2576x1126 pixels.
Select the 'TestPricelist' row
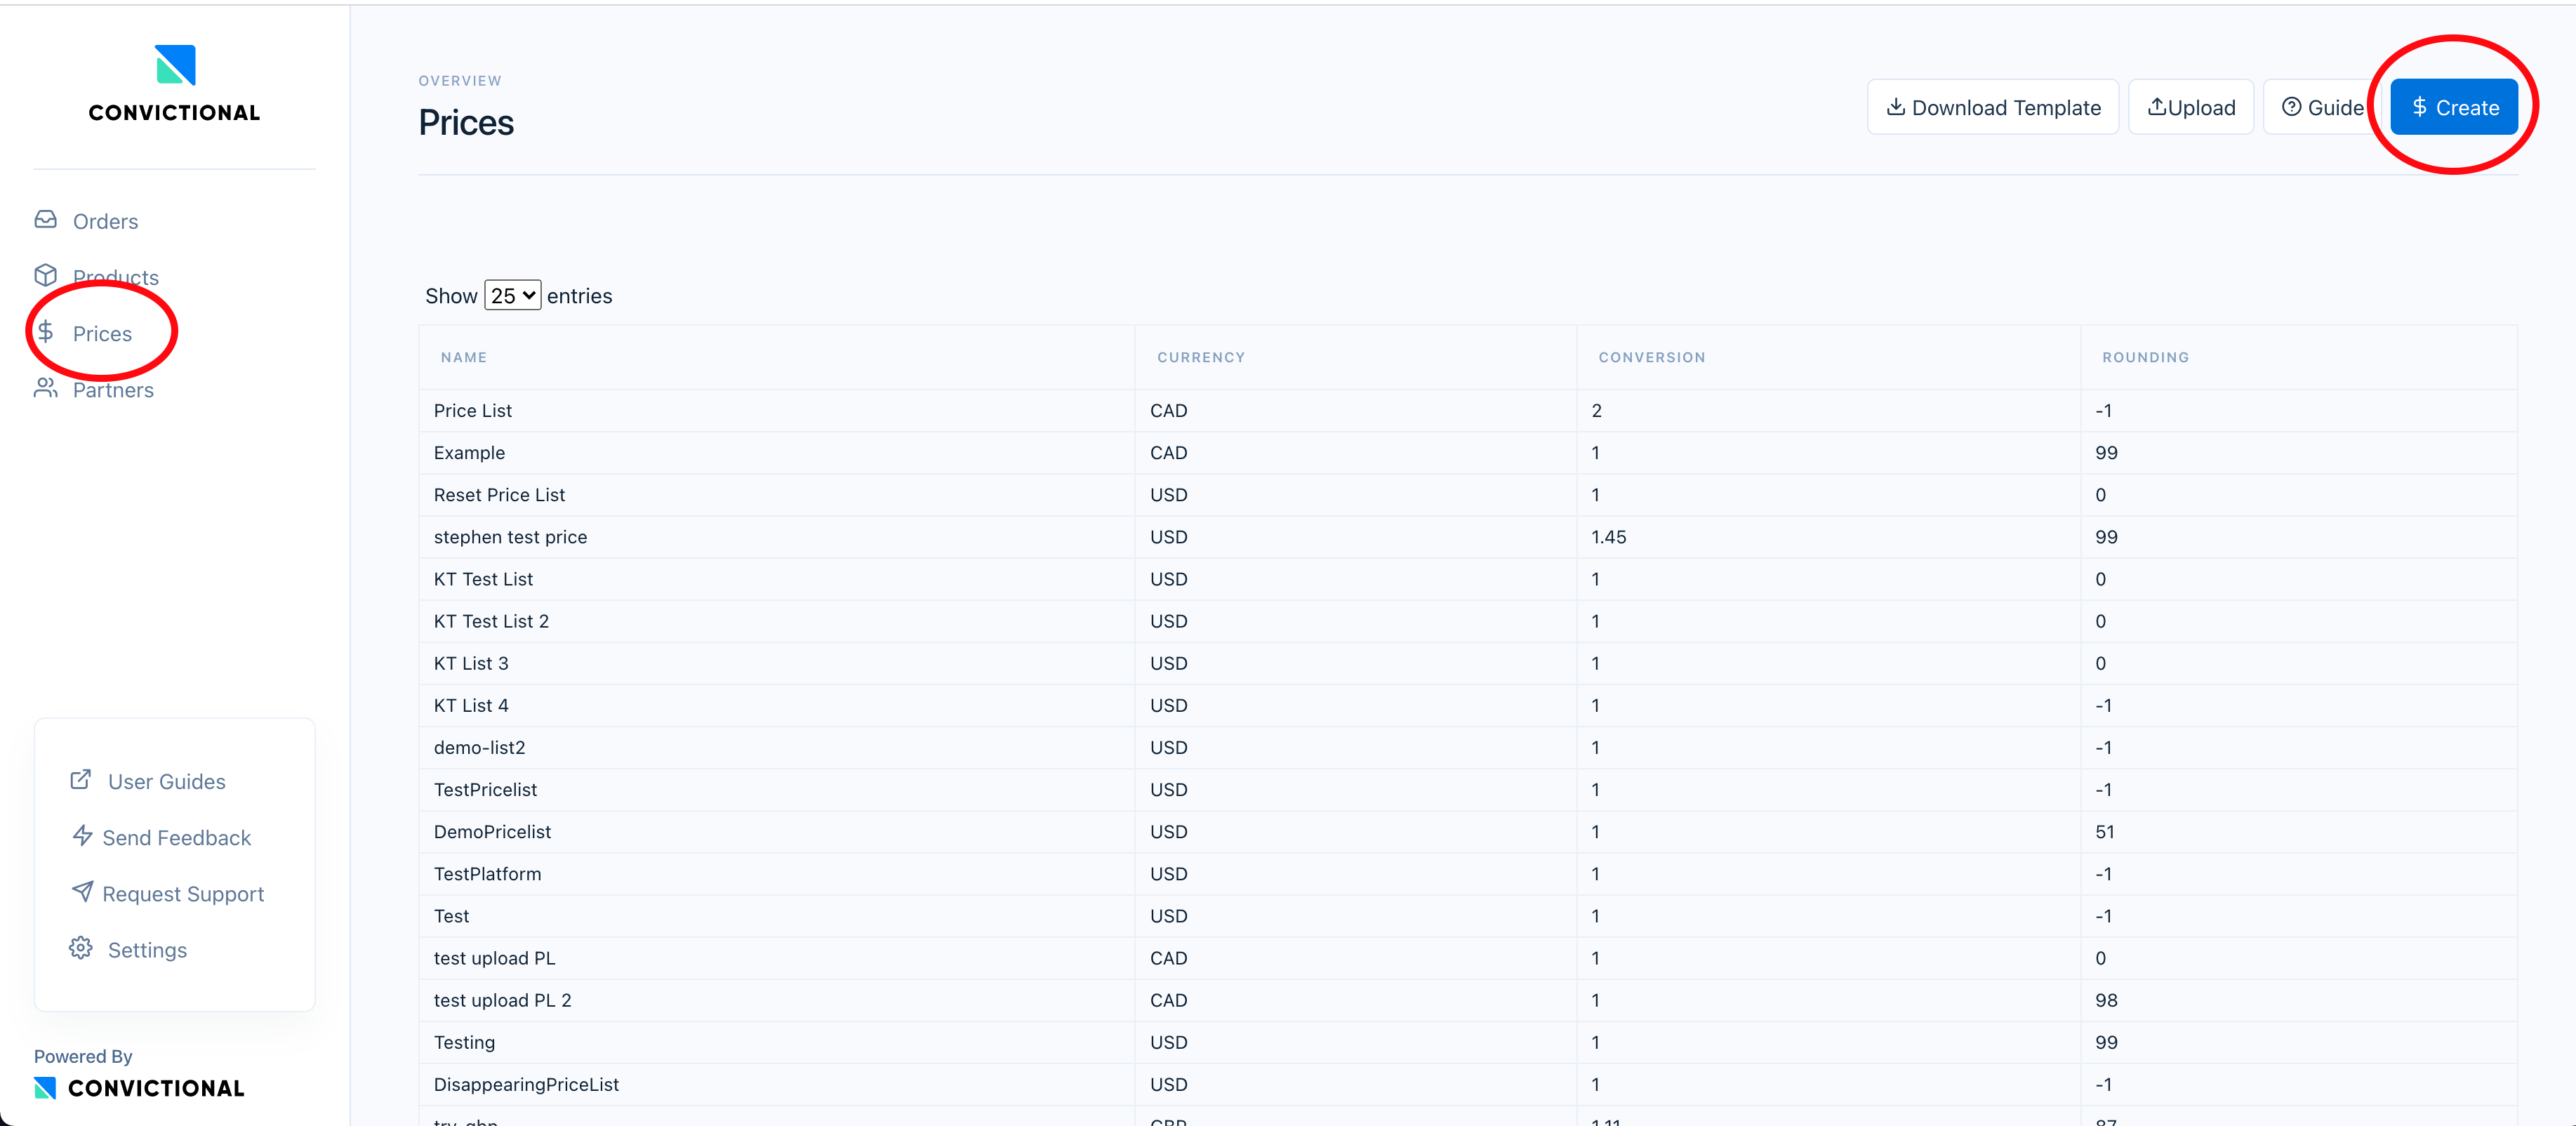click(1468, 789)
